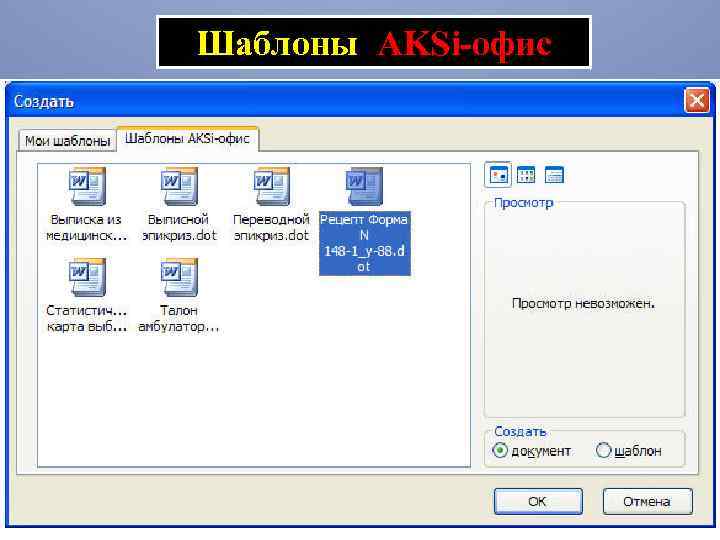Switch to large icons view
This screenshot has width=720, height=540.
point(498,175)
